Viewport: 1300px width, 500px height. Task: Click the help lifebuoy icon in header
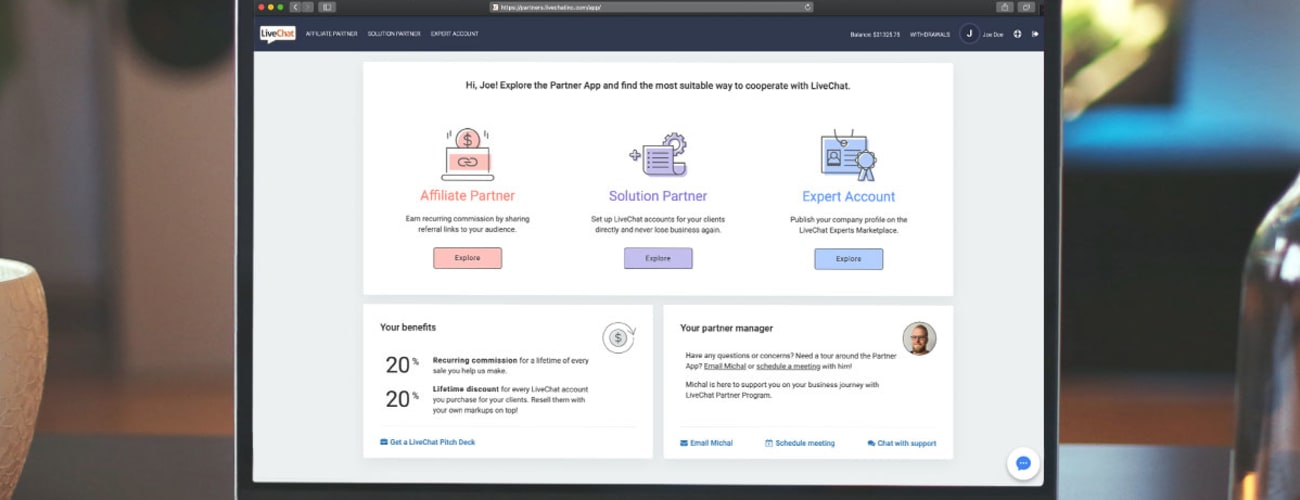pos(1017,34)
